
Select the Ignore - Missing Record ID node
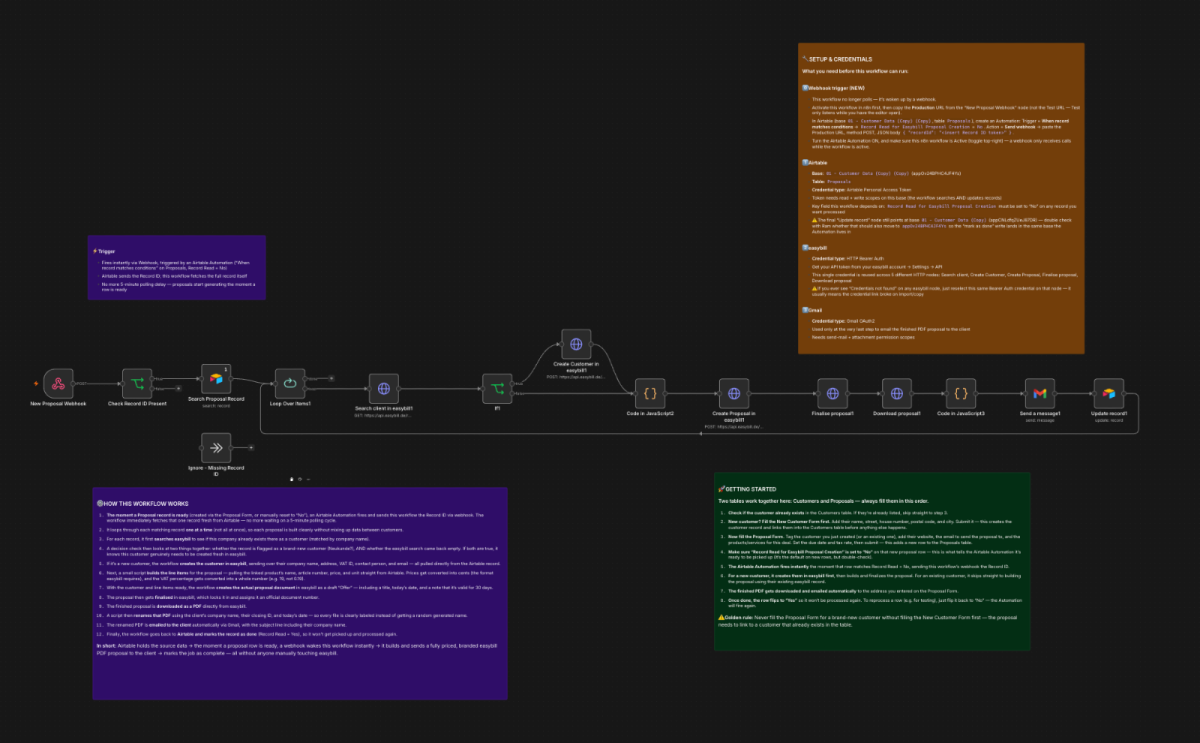pyautogui.click(x=216, y=448)
